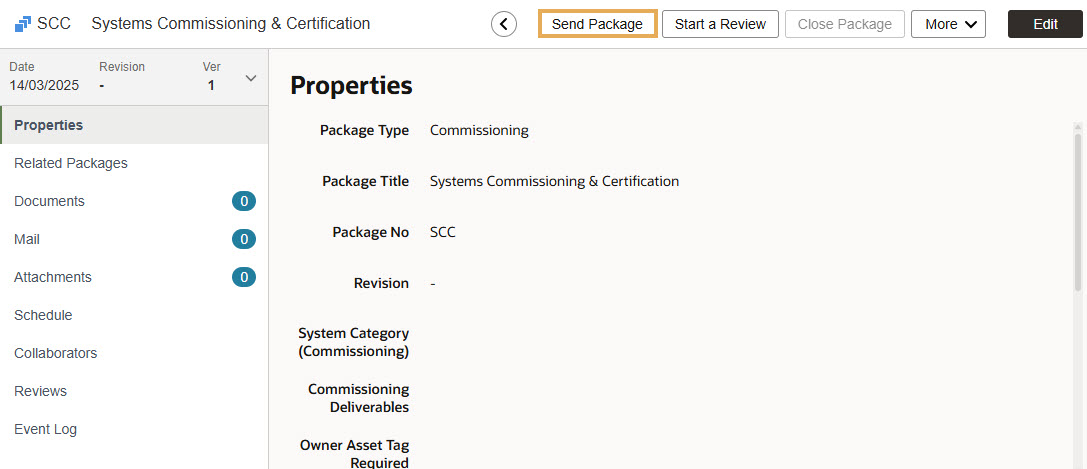Click the SCC package icon in header
Image resolution: width=1087 pixels, height=469 pixels.
tap(22, 24)
